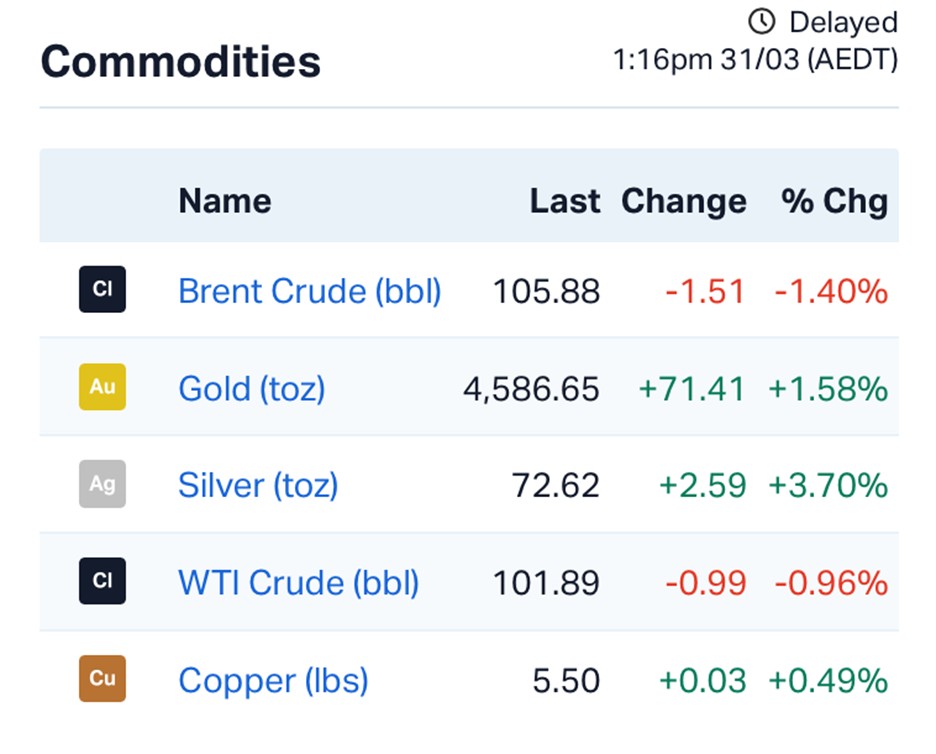Click the Commodities section heading

180,61
